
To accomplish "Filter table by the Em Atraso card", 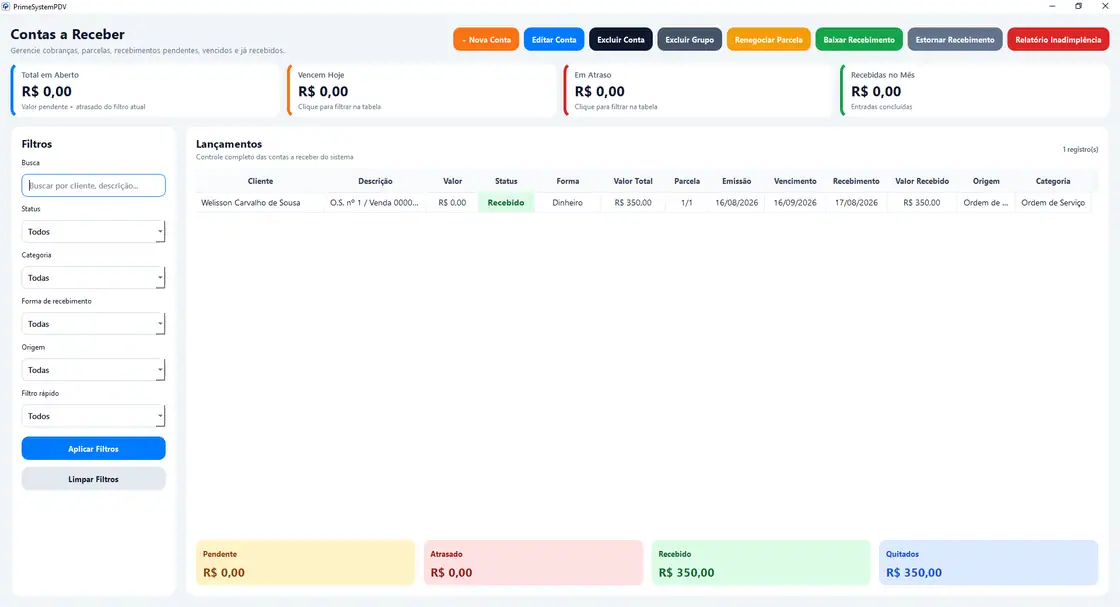I will coord(698,90).
